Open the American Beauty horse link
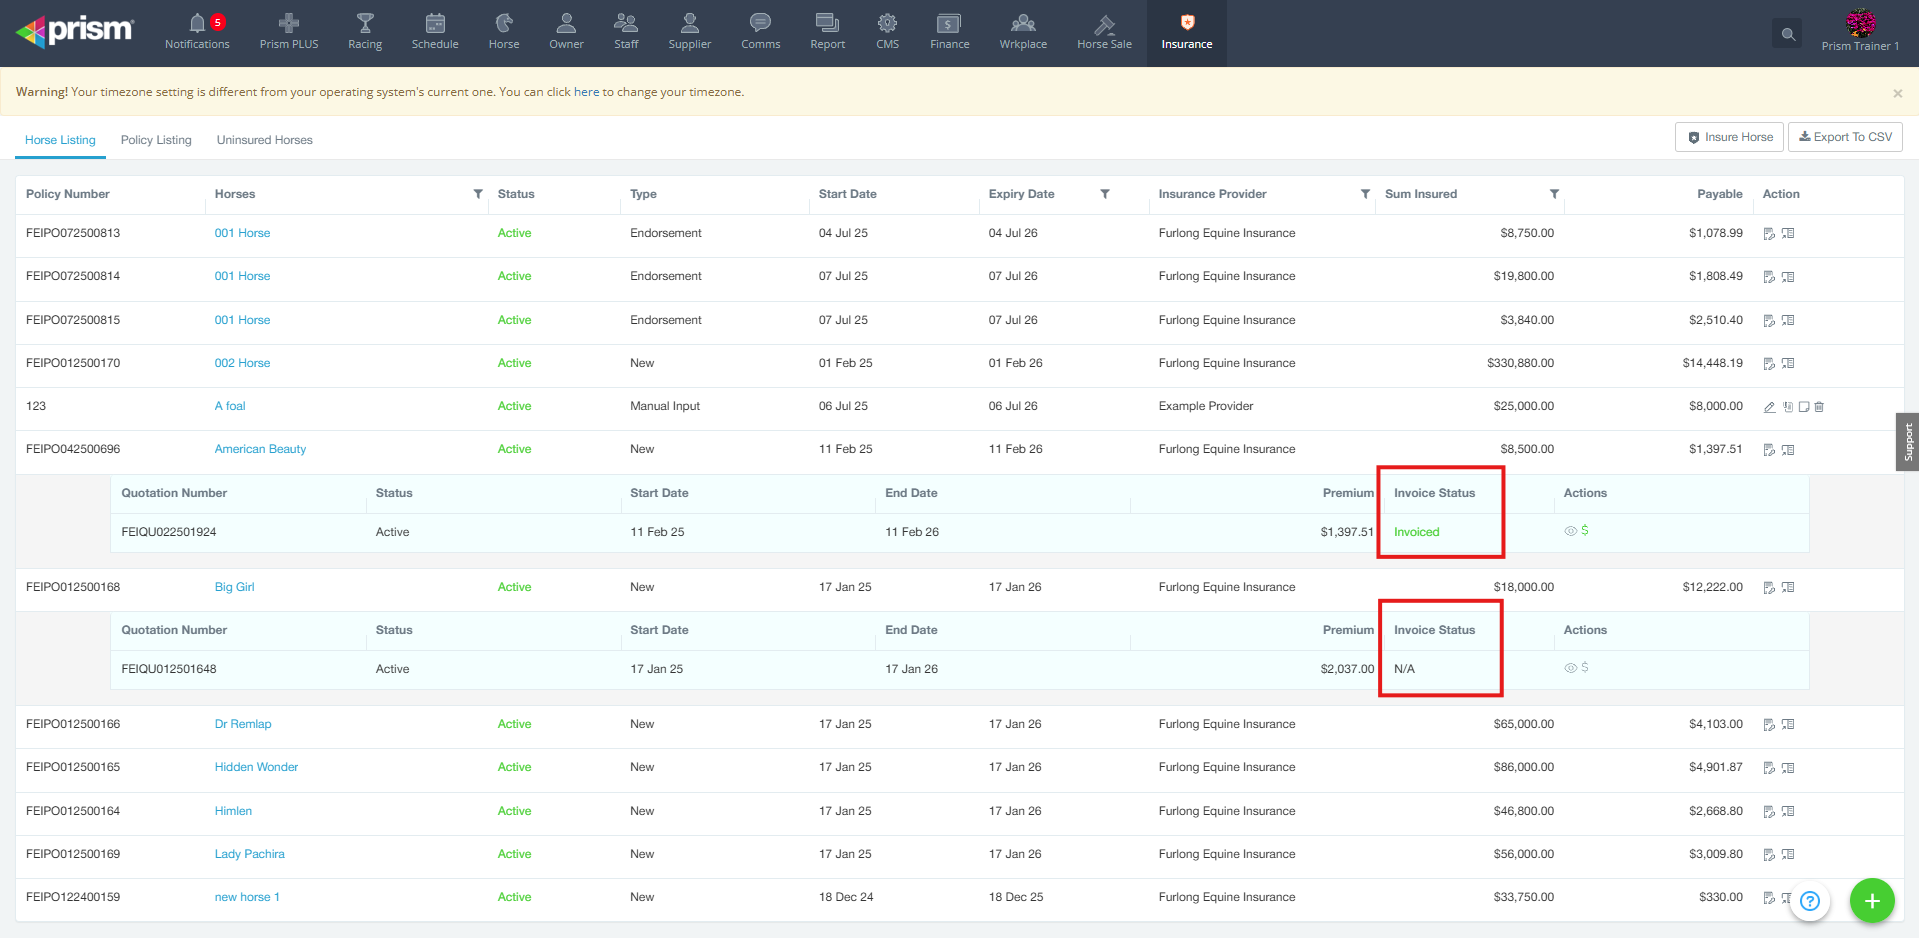 click(x=260, y=449)
